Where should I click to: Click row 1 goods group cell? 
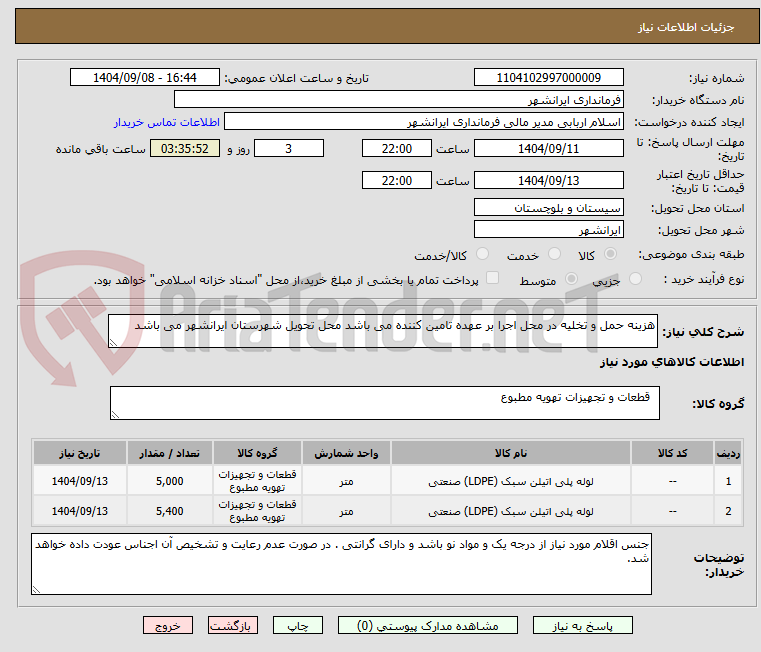tap(257, 481)
